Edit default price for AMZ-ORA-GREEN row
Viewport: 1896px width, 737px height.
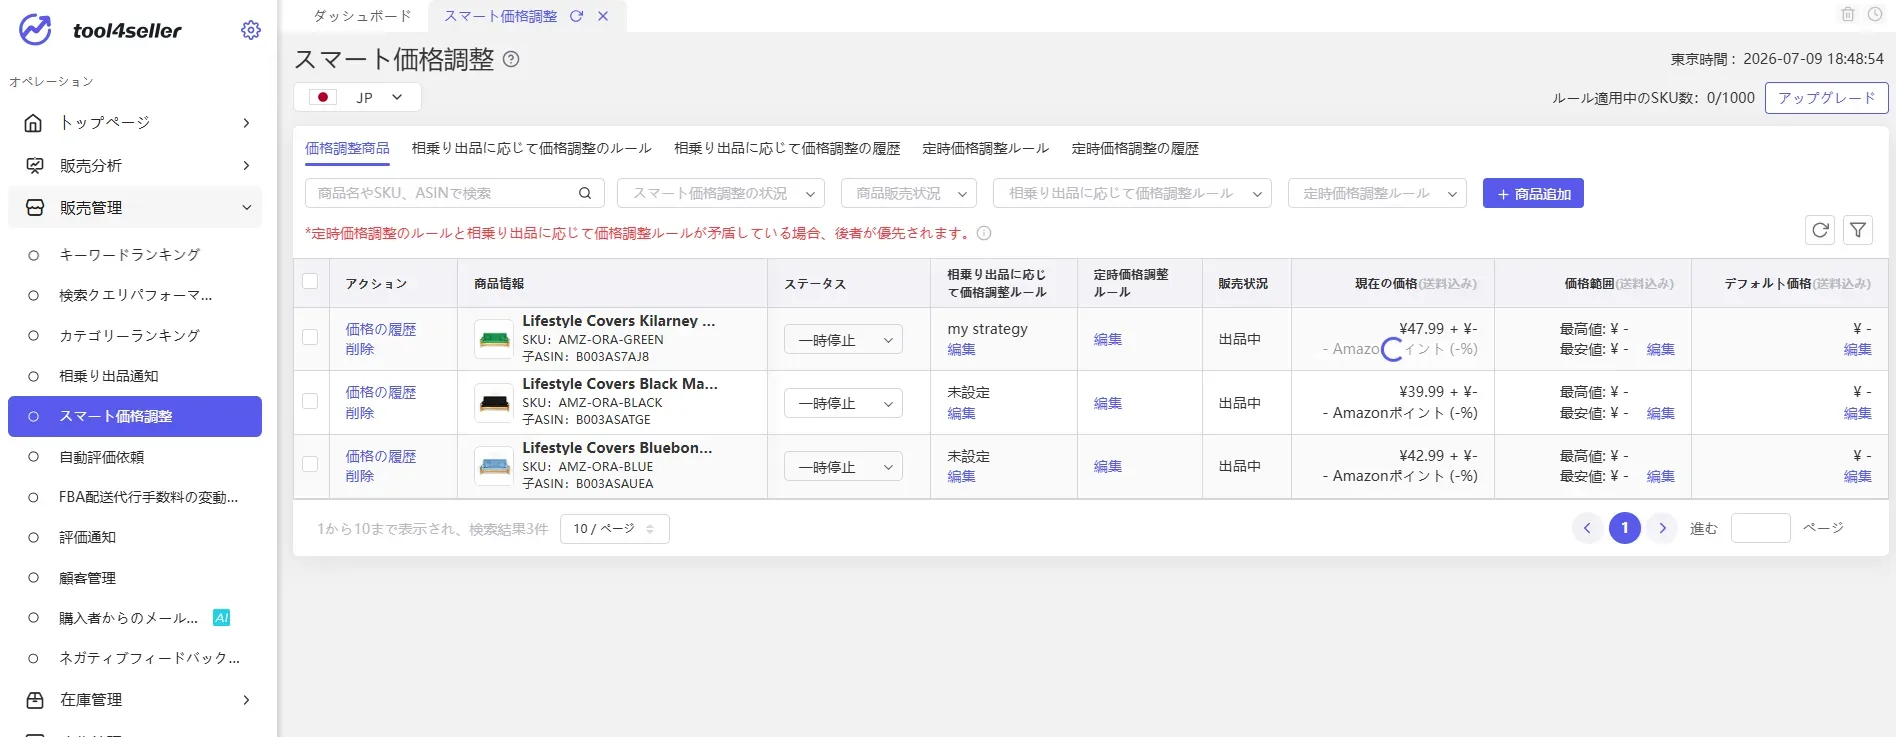coord(1858,349)
